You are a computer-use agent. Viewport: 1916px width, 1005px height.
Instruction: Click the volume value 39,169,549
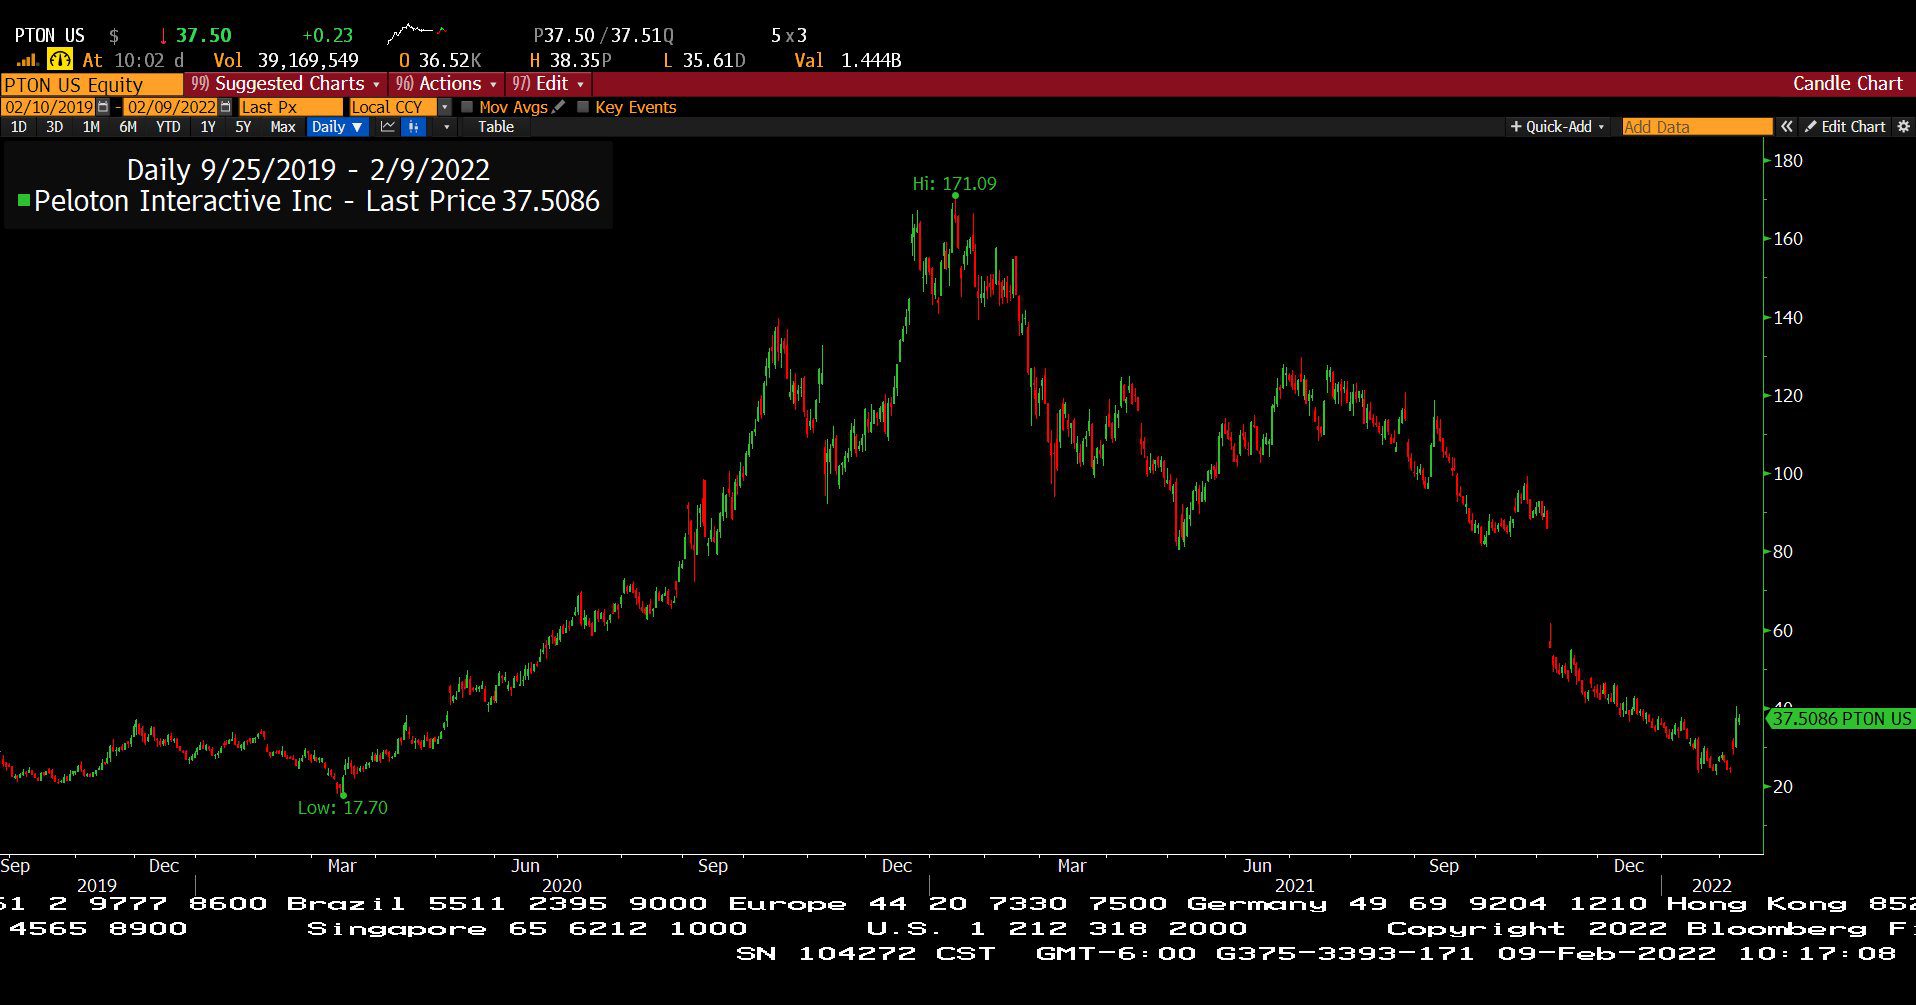308,61
